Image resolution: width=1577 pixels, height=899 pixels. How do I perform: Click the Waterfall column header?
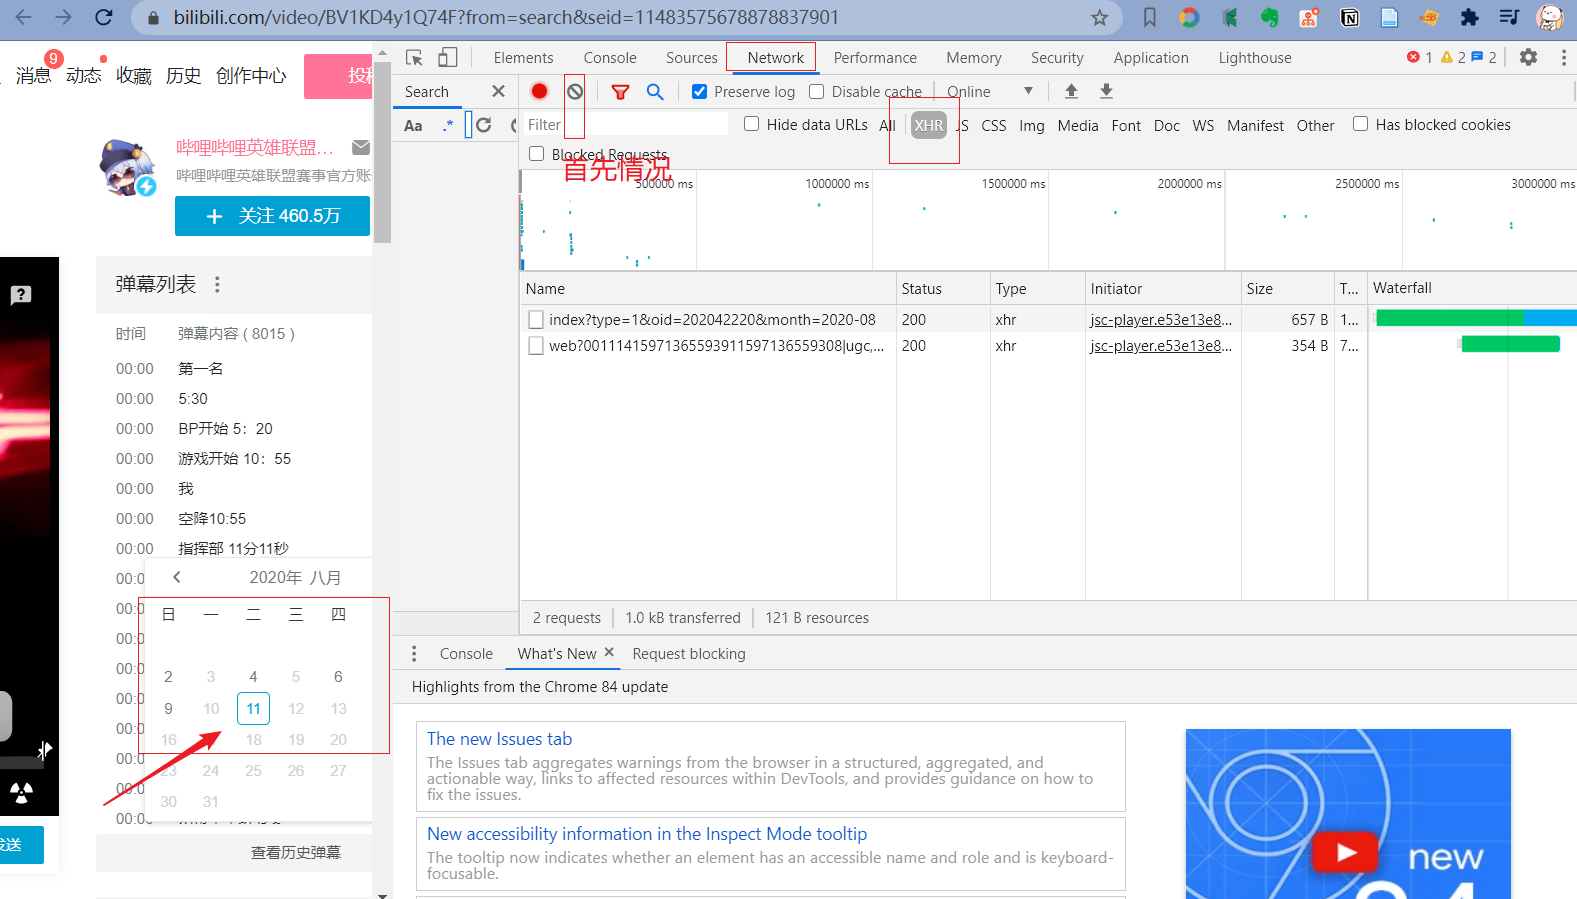point(1402,288)
